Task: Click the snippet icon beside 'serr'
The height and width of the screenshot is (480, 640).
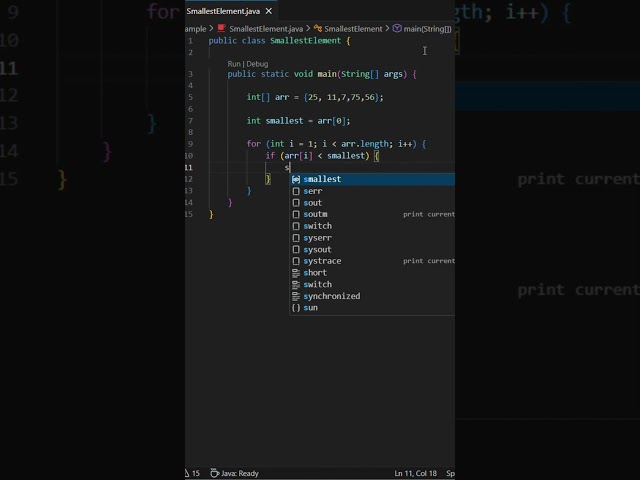Action: tap(296, 191)
